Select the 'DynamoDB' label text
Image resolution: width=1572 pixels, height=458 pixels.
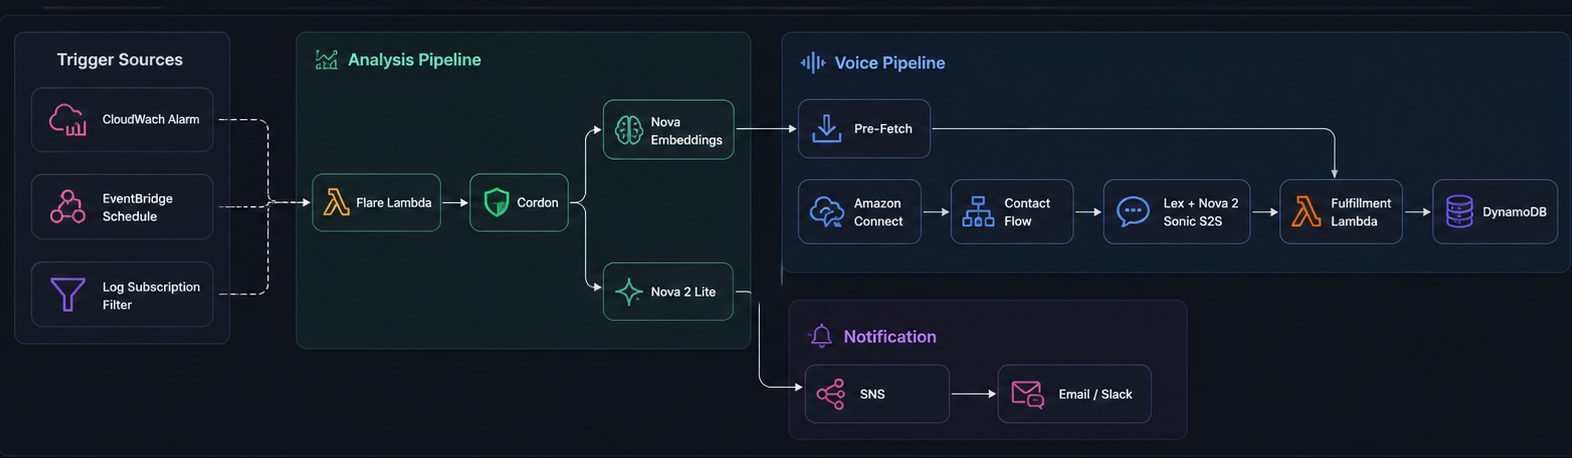[x=1514, y=212]
